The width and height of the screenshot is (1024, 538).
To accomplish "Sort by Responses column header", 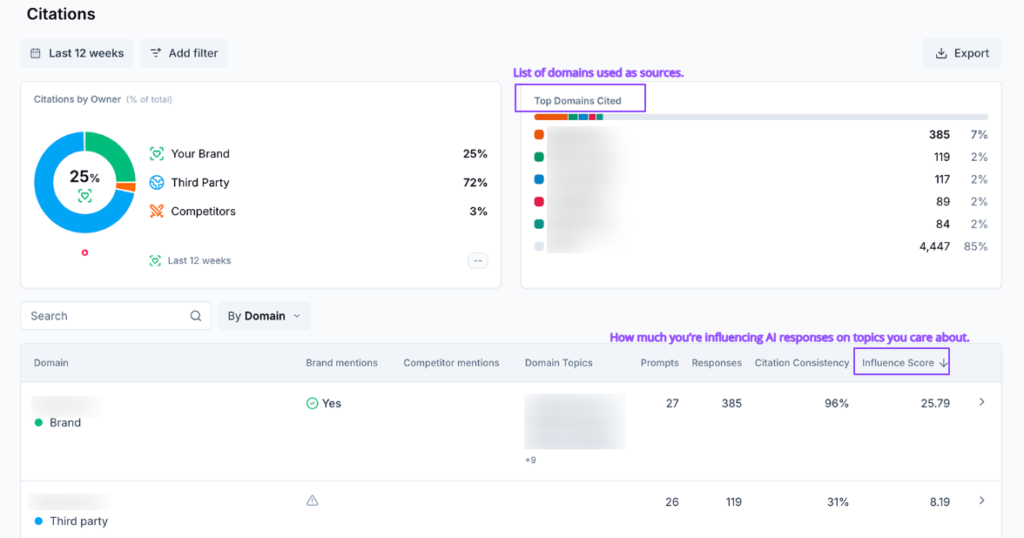I will click(x=716, y=363).
